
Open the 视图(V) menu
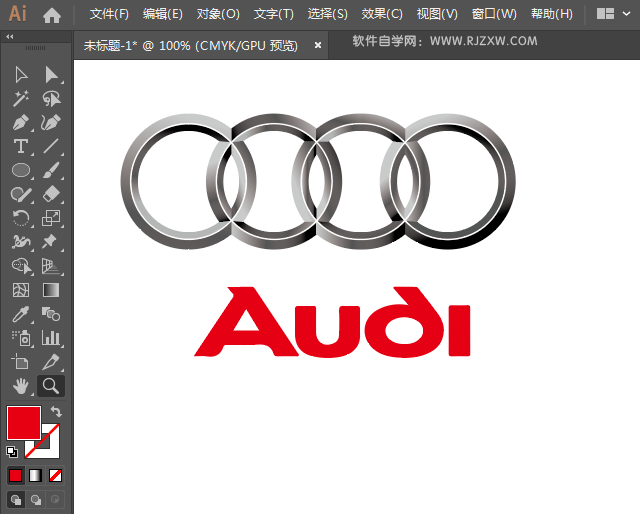tap(437, 14)
